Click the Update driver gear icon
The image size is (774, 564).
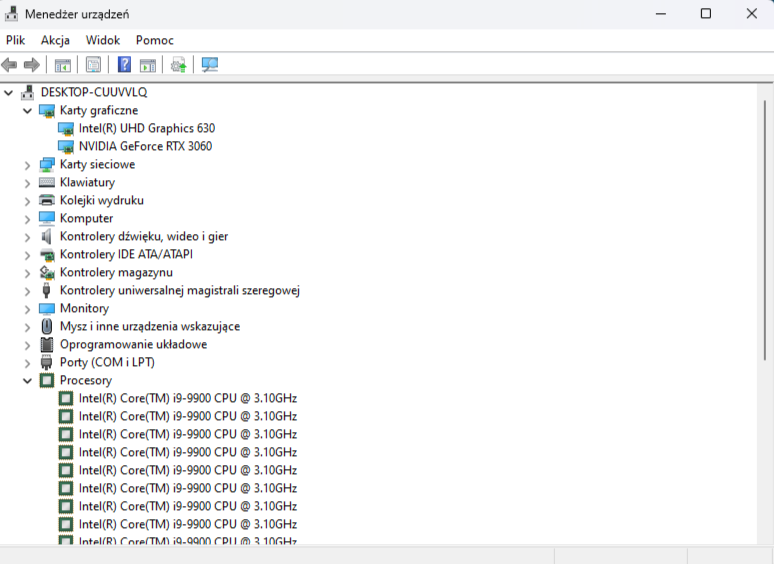pyautogui.click(x=178, y=65)
